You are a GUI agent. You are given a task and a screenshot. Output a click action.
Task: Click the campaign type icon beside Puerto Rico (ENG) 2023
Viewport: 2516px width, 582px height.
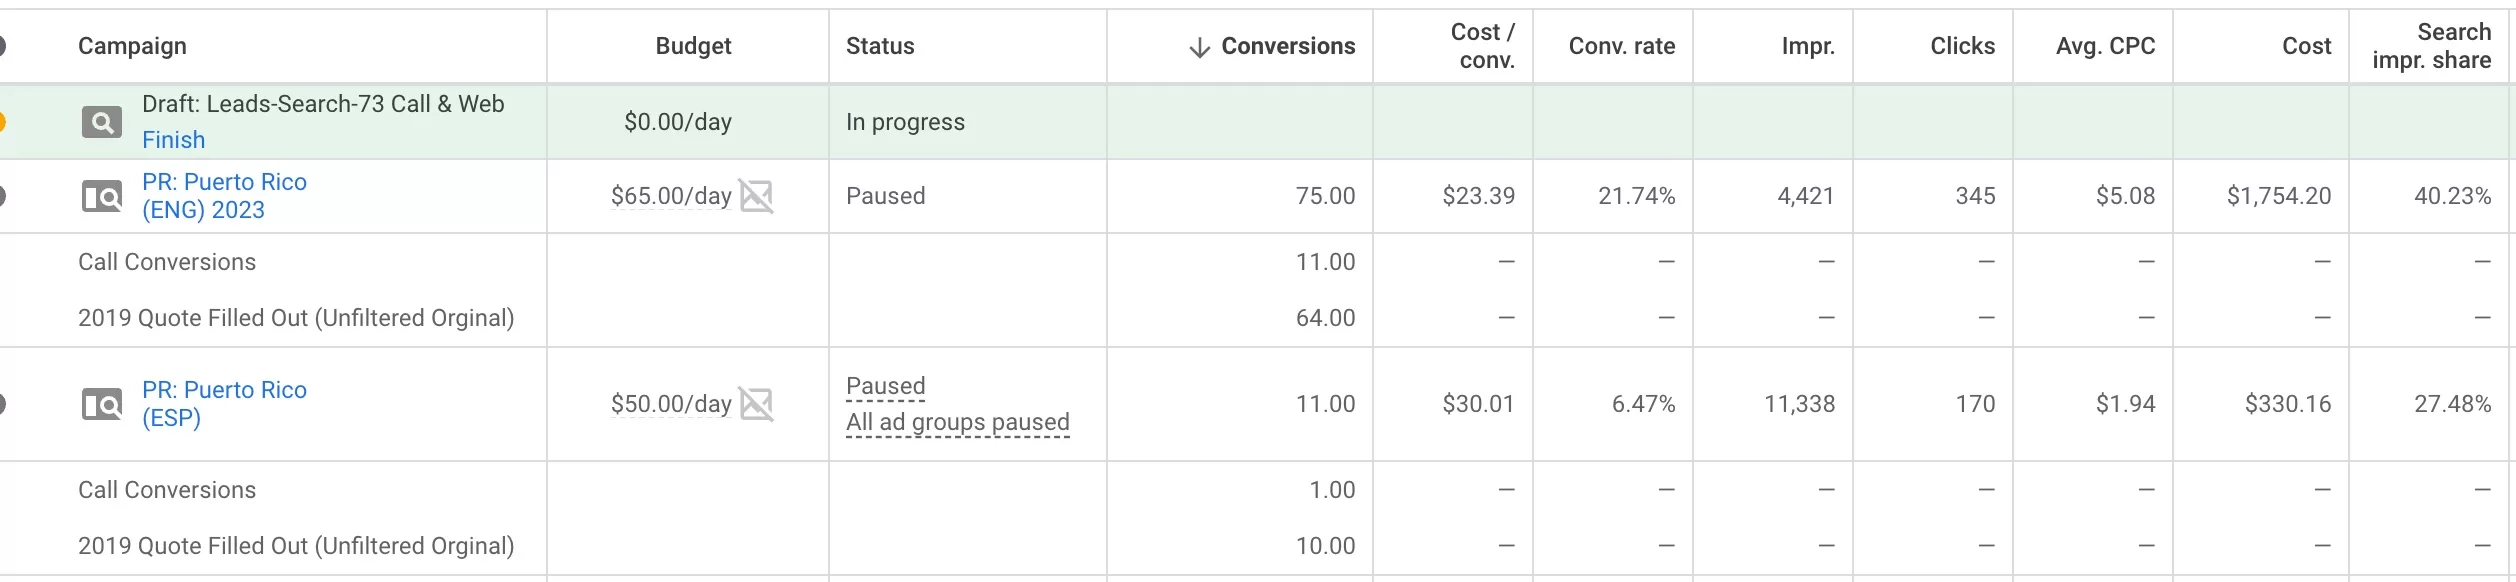click(x=101, y=197)
